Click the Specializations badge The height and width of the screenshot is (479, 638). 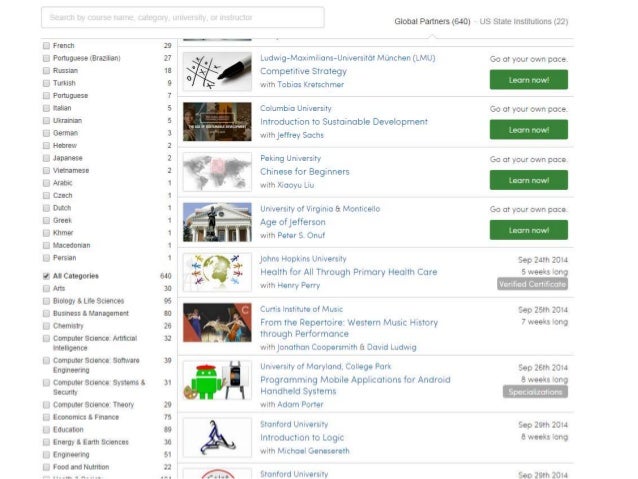pos(535,392)
